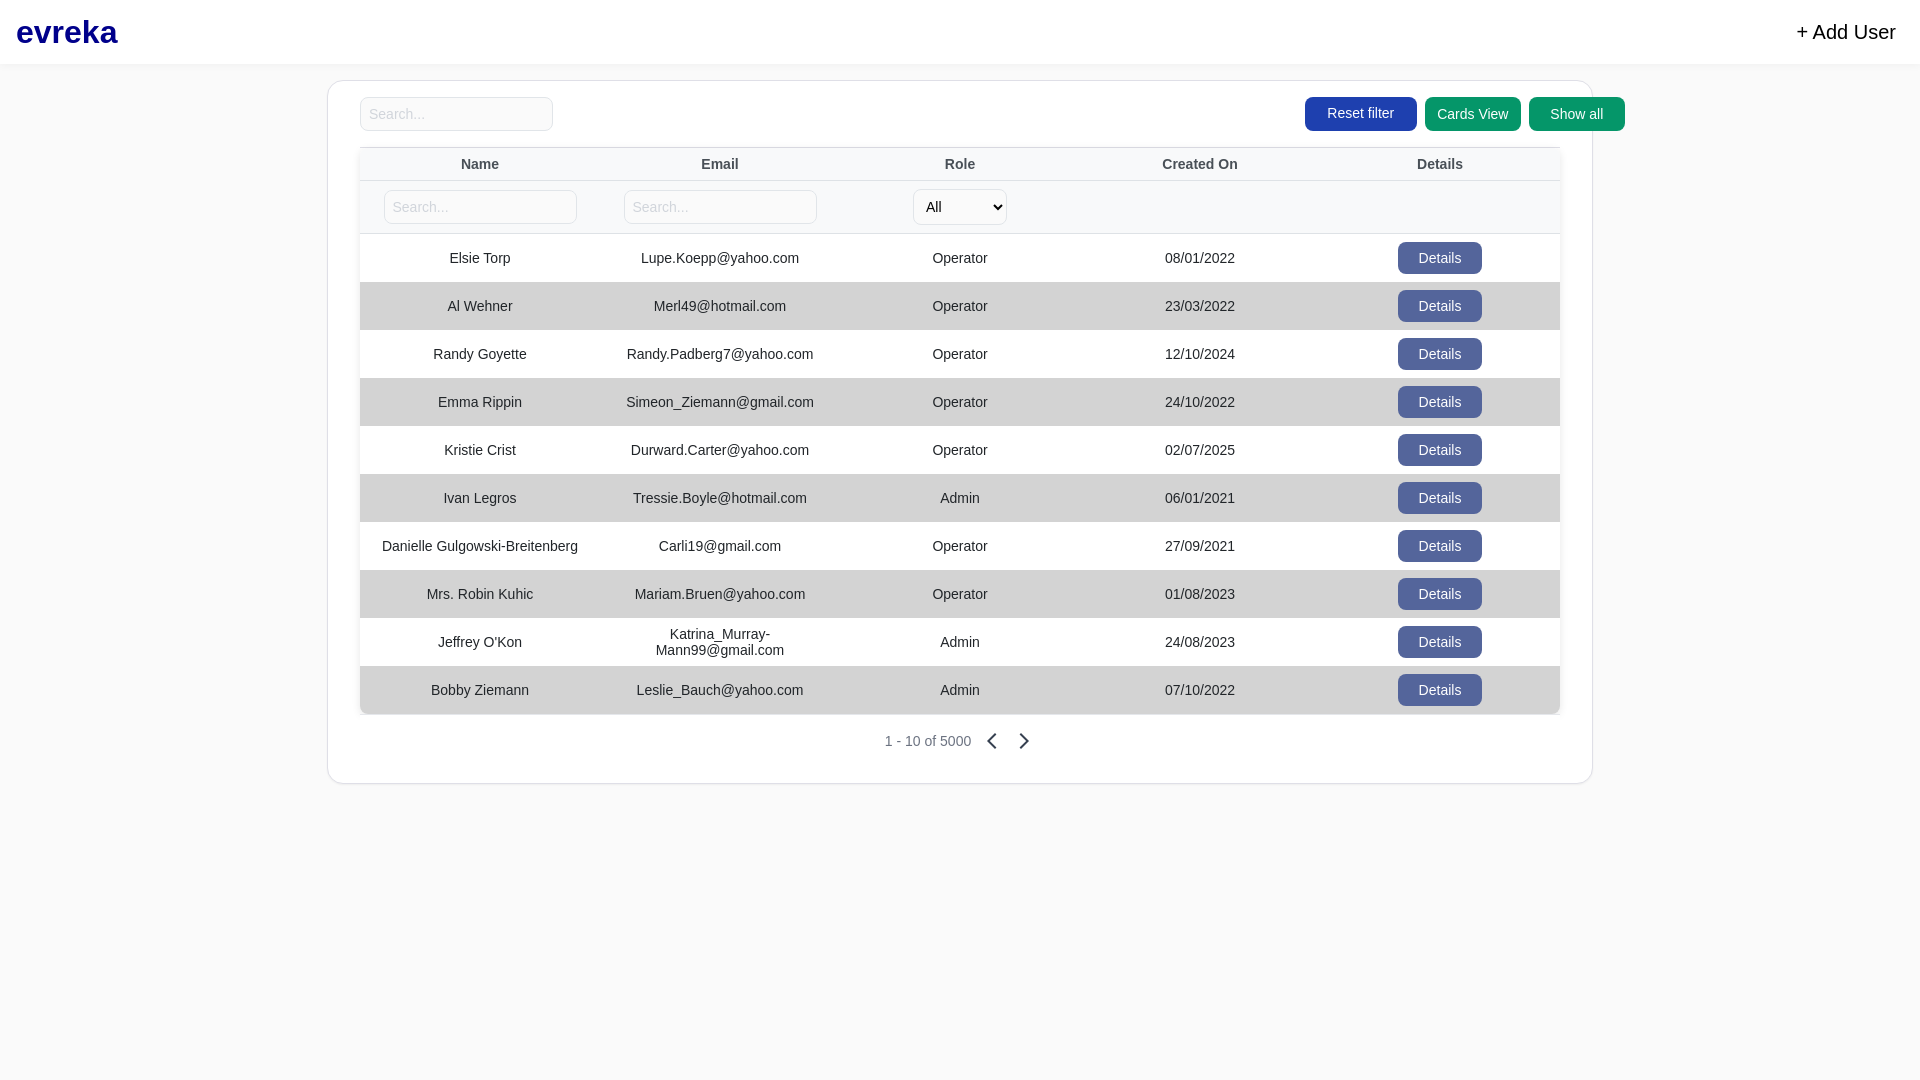Select the name Bobby Ziemann
The image size is (1920, 1080).
click(x=480, y=690)
